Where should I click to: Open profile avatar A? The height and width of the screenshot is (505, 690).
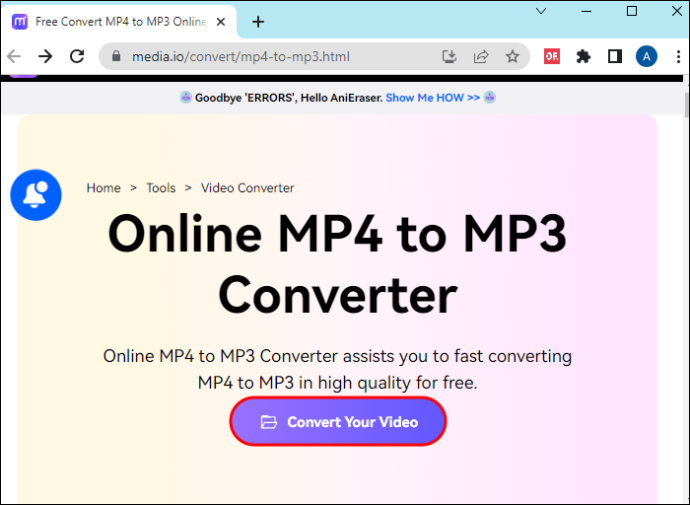click(x=646, y=56)
